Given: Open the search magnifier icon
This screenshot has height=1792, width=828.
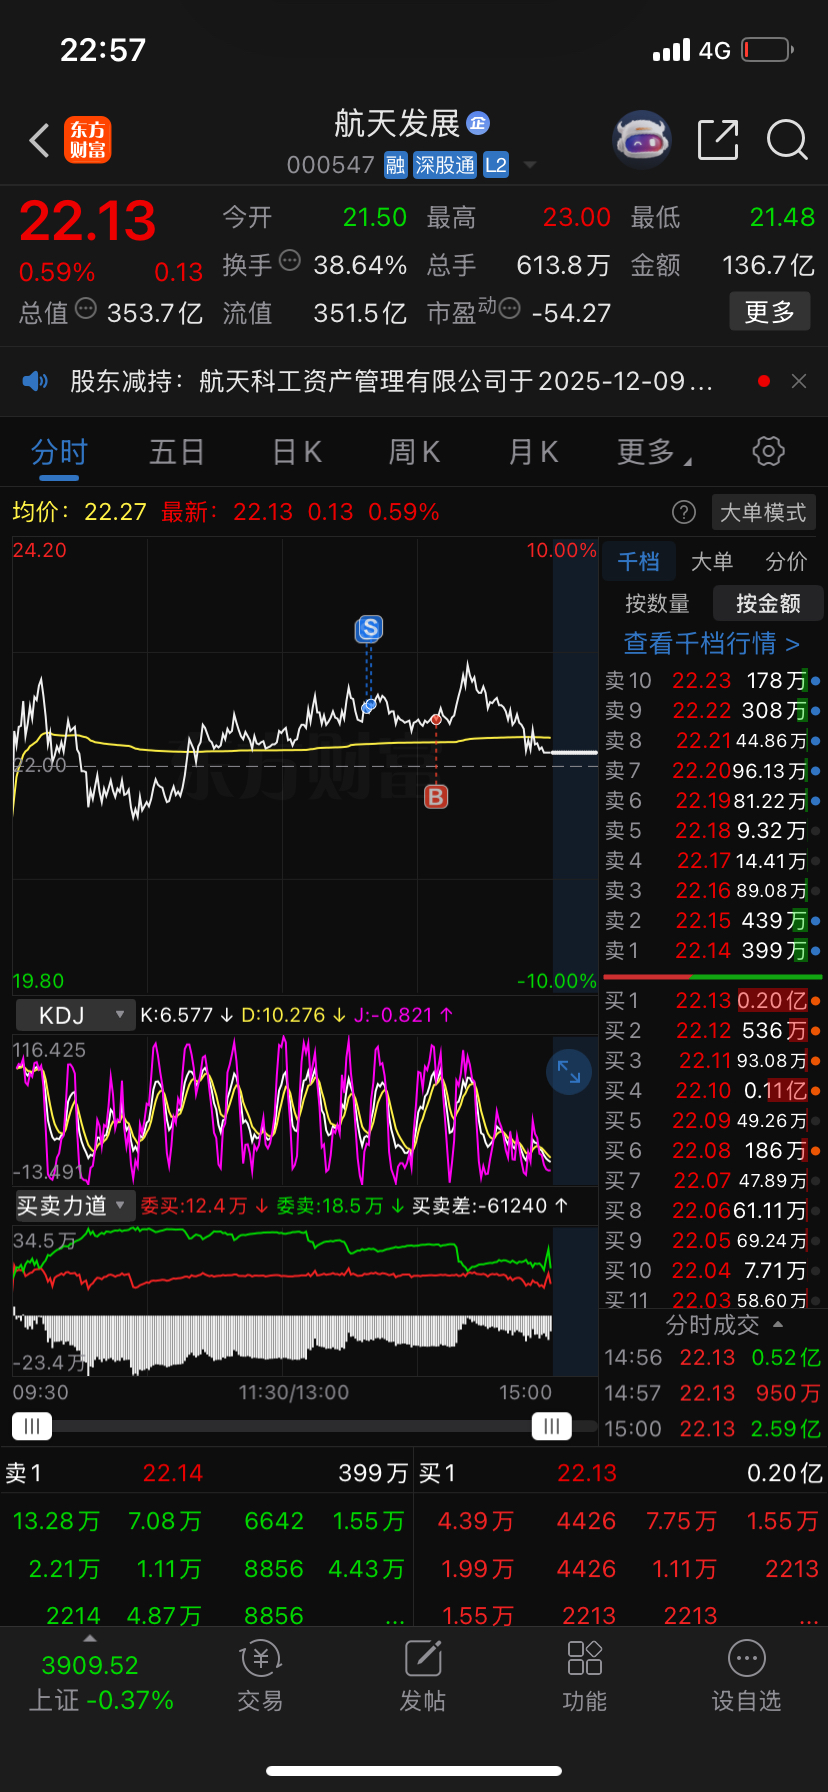Looking at the screenshot, I should [x=787, y=140].
